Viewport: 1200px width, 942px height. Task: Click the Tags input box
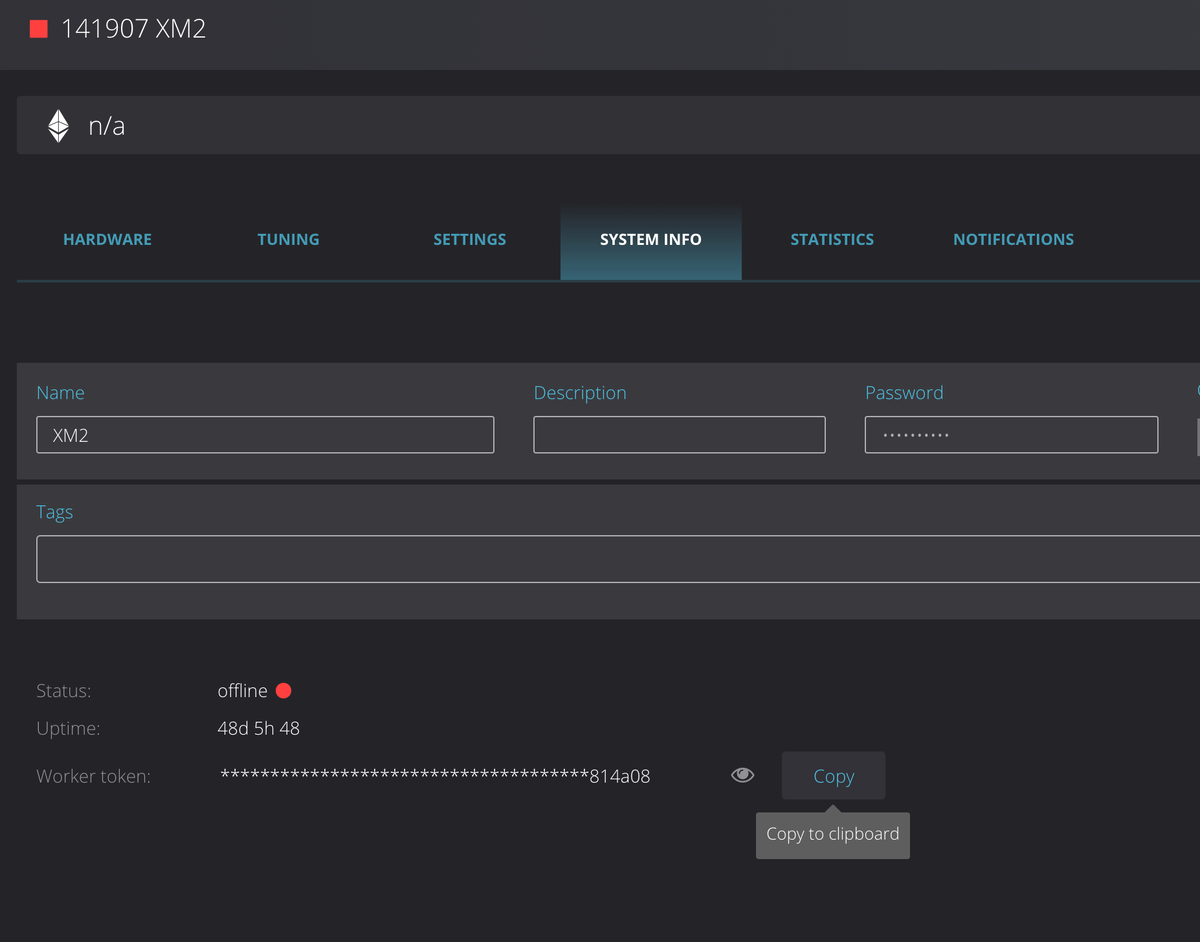[x=618, y=559]
